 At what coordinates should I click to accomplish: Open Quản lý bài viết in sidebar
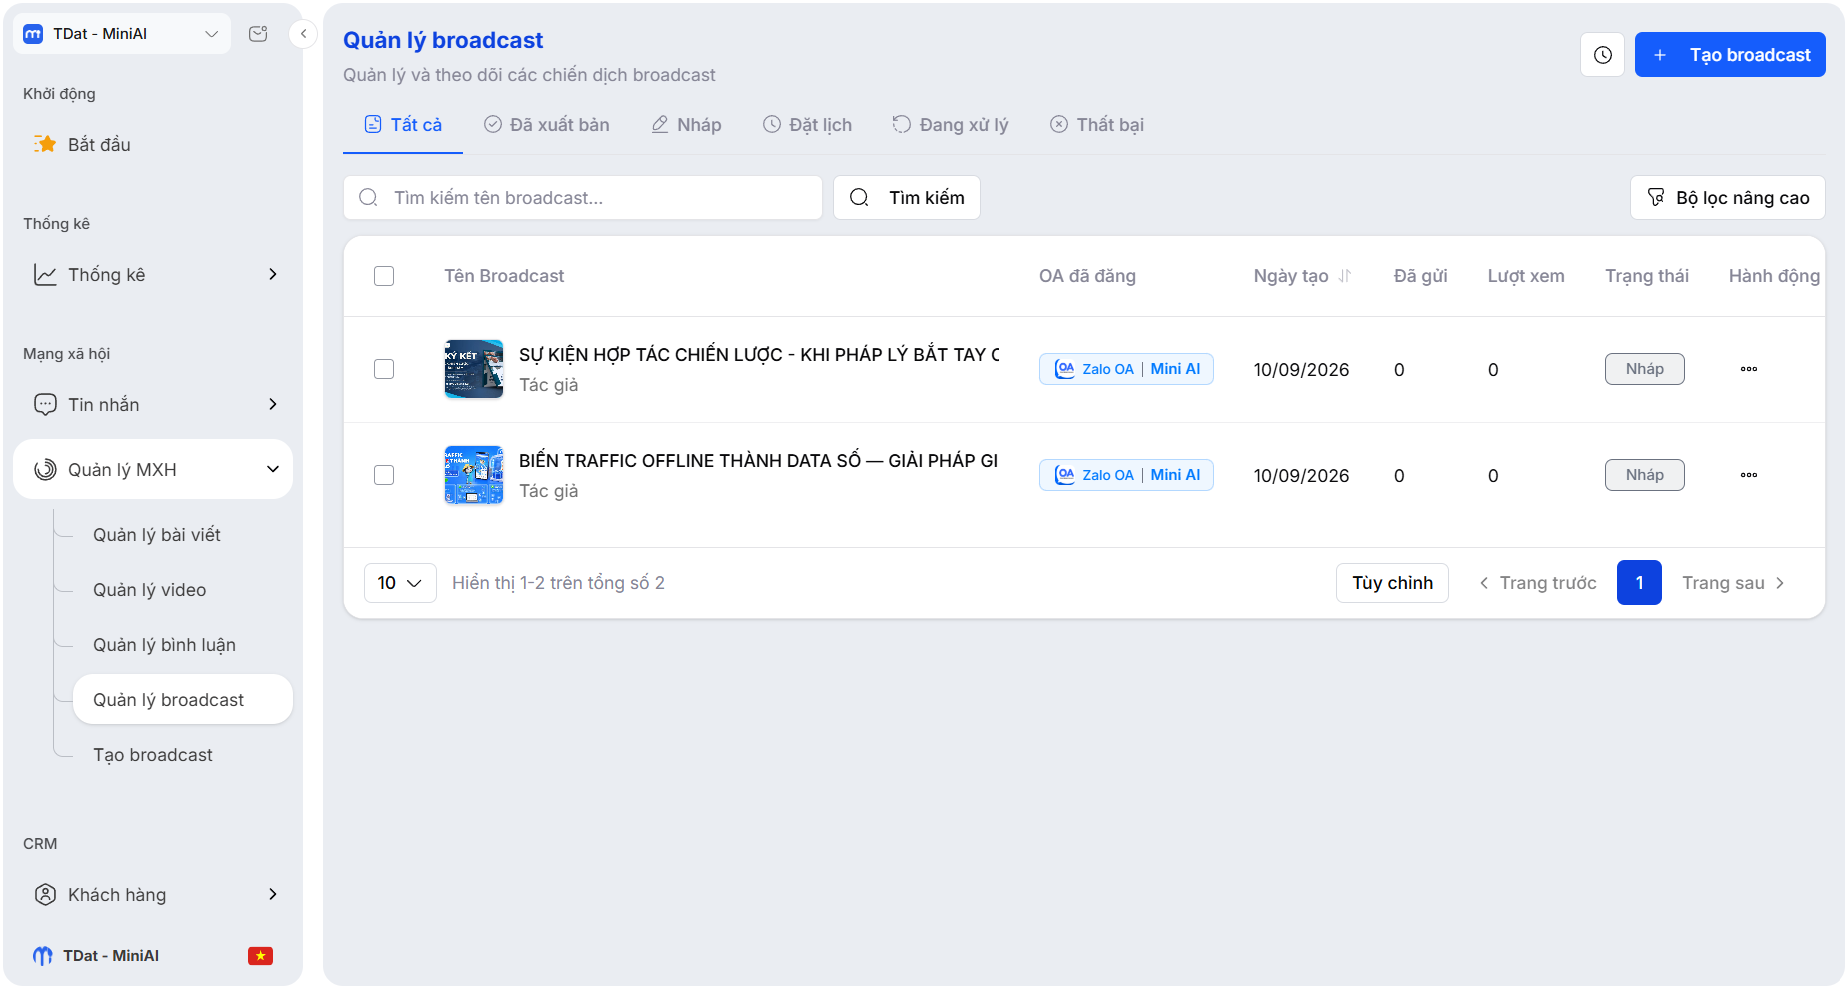pyautogui.click(x=157, y=535)
